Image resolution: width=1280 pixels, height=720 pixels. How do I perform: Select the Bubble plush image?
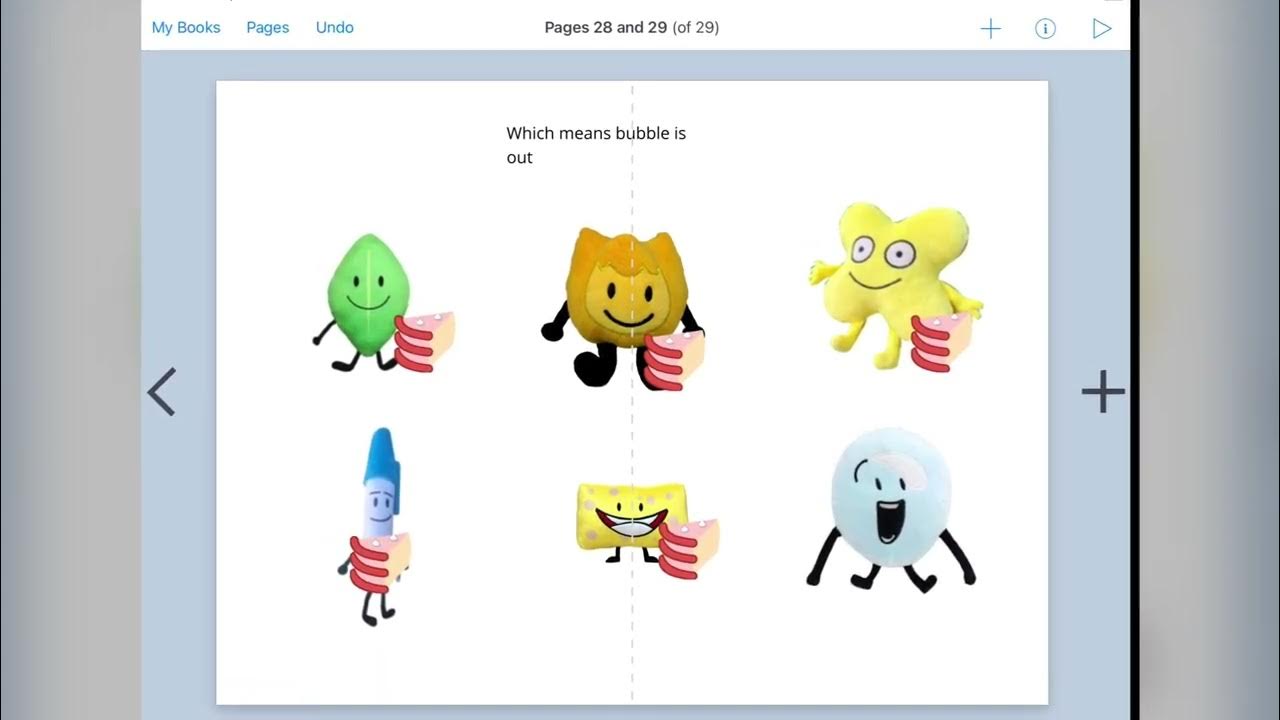tap(890, 512)
